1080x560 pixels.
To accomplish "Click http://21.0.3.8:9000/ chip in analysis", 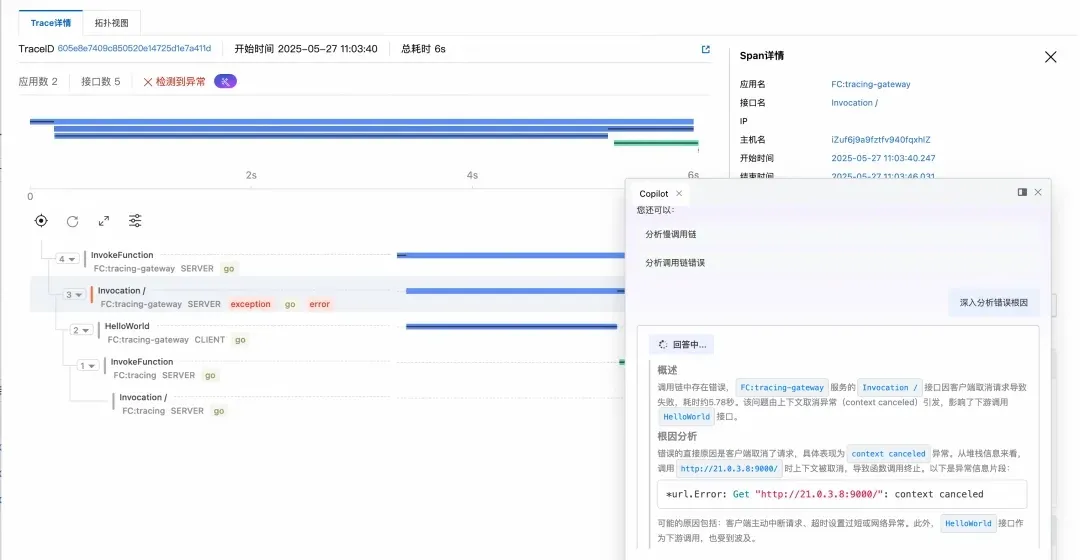I will pyautogui.click(x=729, y=468).
